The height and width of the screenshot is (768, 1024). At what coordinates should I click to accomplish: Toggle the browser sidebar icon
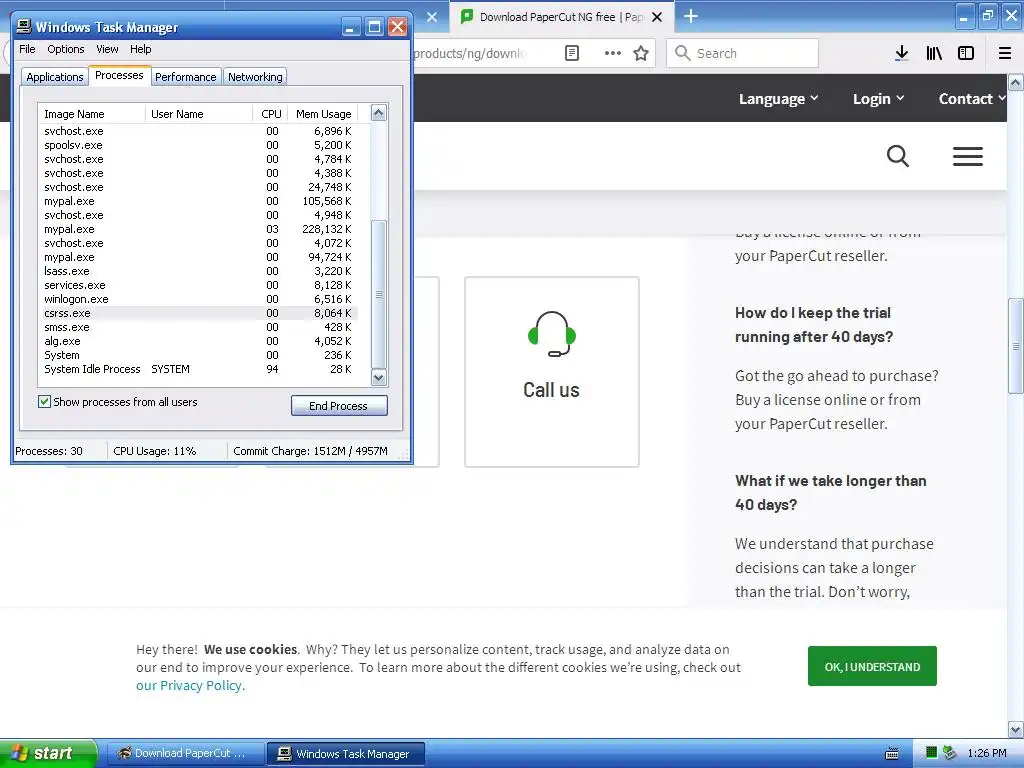pyautogui.click(x=966, y=54)
